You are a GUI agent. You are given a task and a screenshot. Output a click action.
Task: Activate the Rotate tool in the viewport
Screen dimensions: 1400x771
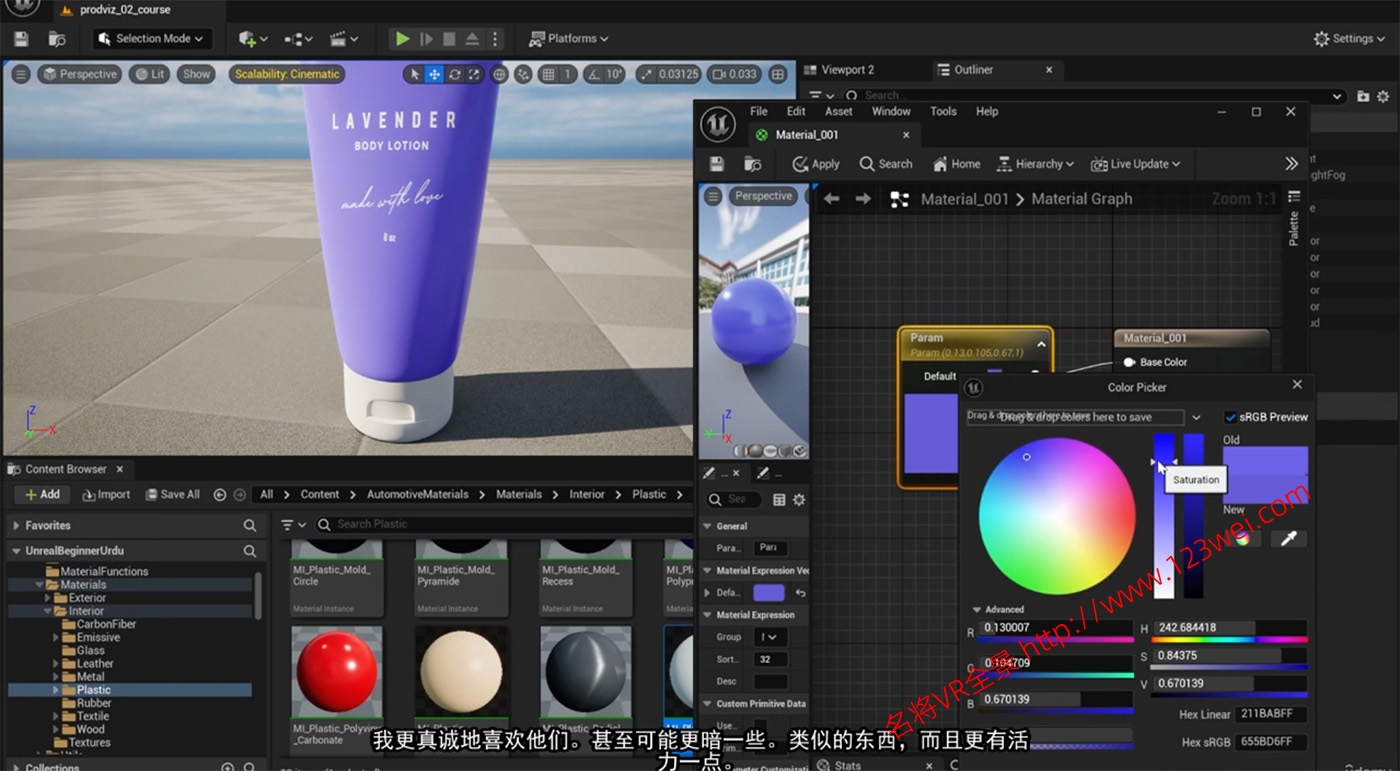pos(454,74)
